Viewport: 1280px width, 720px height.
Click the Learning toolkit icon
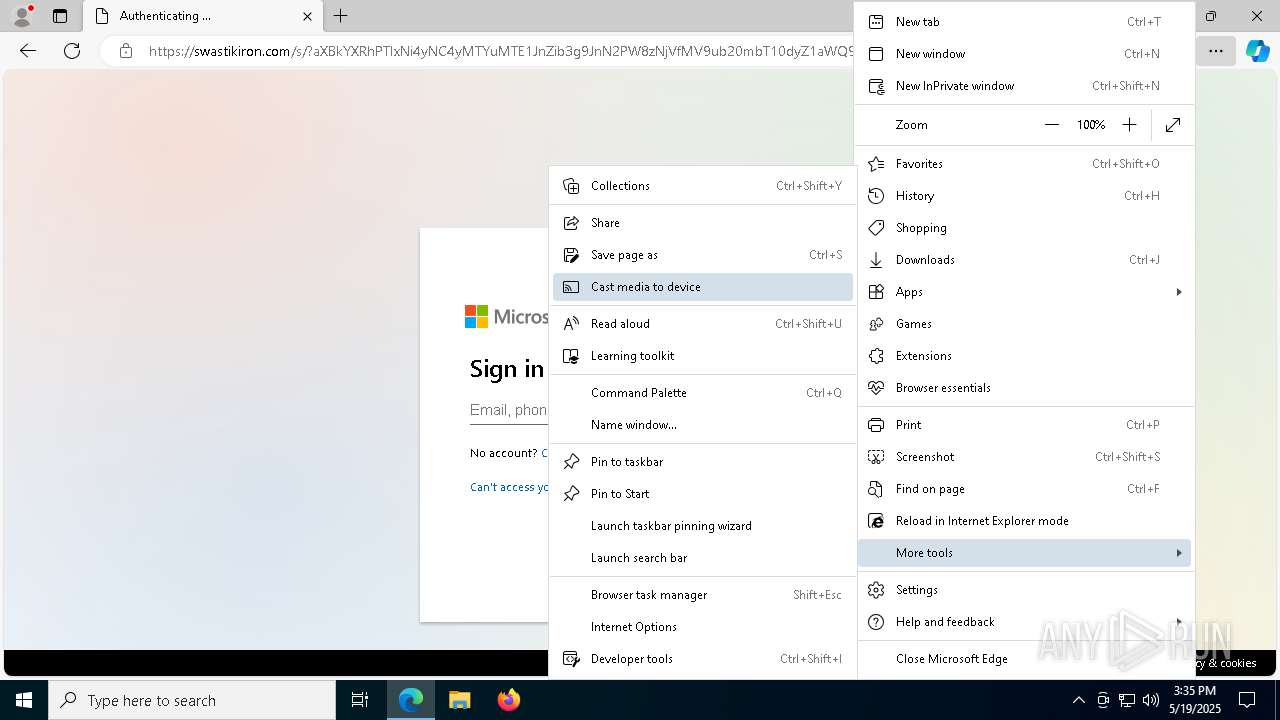571,356
